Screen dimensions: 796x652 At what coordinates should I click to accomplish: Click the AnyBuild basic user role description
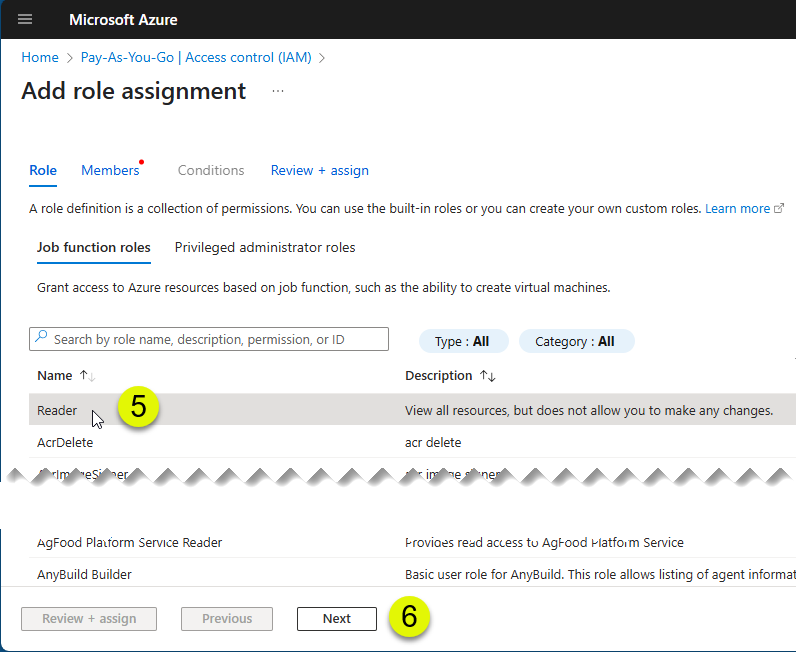click(x=600, y=575)
